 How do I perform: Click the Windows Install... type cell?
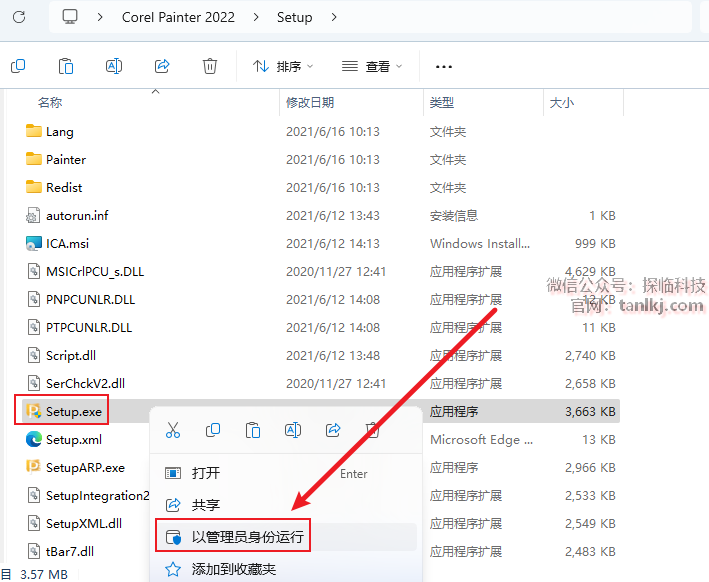click(480, 244)
